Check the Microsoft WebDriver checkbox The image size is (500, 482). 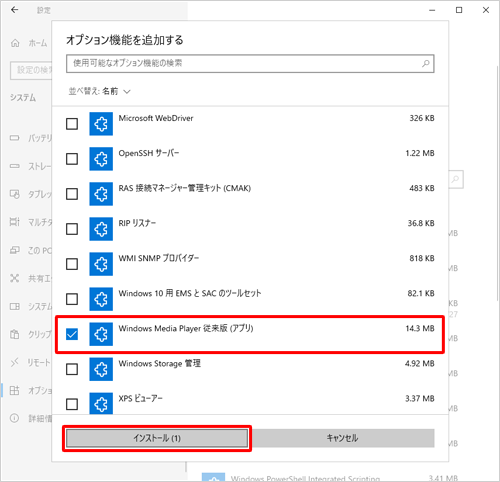click(x=72, y=124)
